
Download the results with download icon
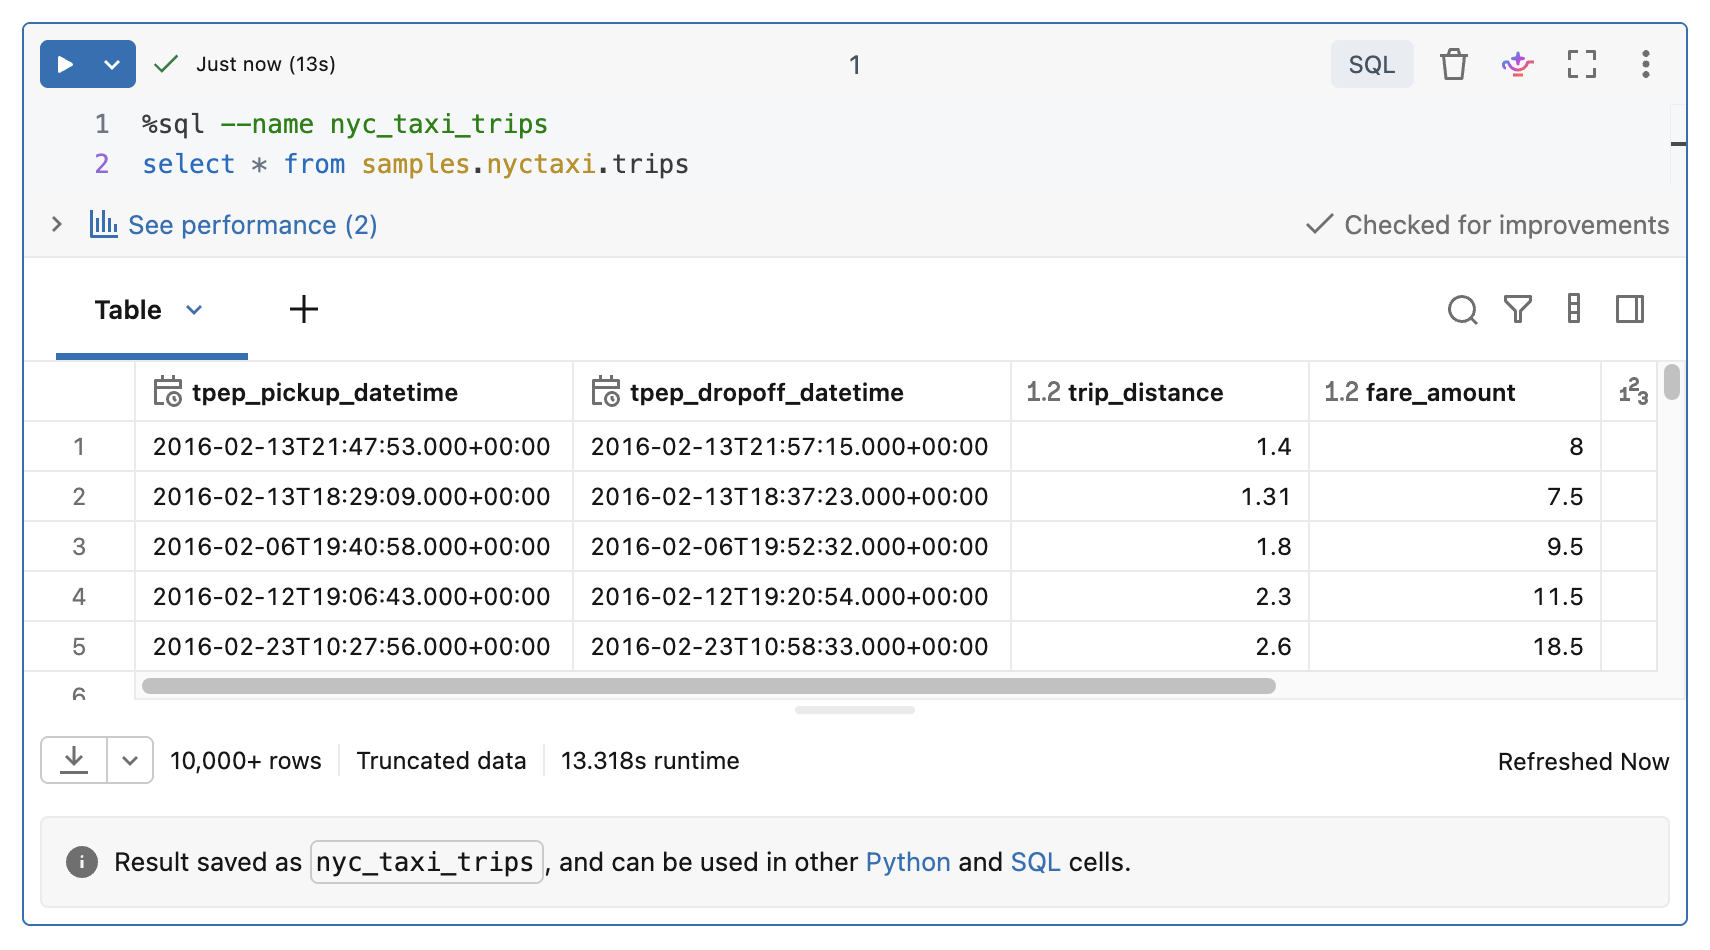tap(74, 760)
